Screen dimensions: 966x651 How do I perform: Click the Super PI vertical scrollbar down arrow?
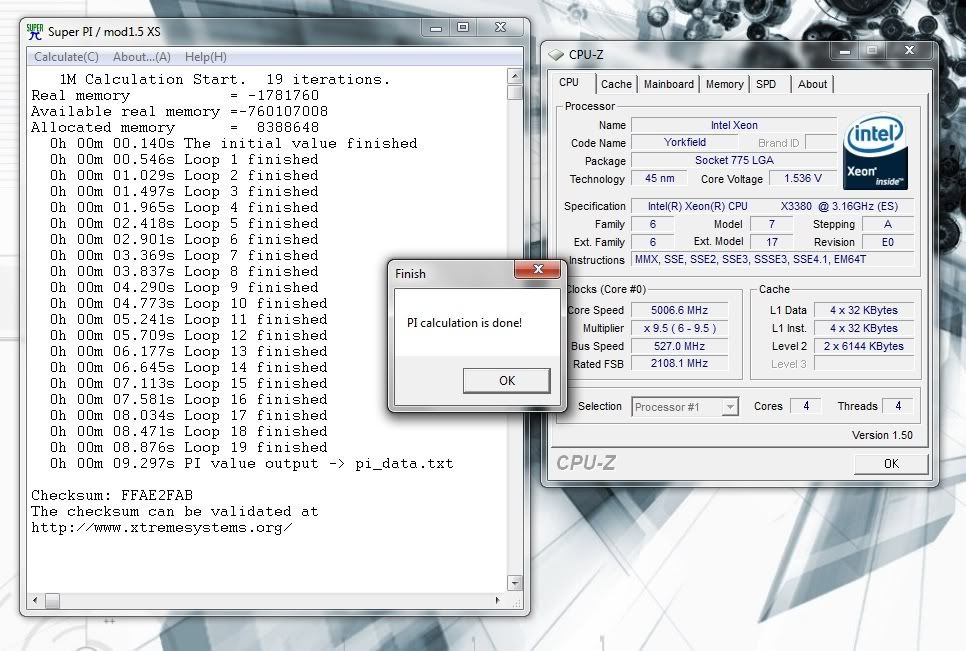pyautogui.click(x=515, y=583)
